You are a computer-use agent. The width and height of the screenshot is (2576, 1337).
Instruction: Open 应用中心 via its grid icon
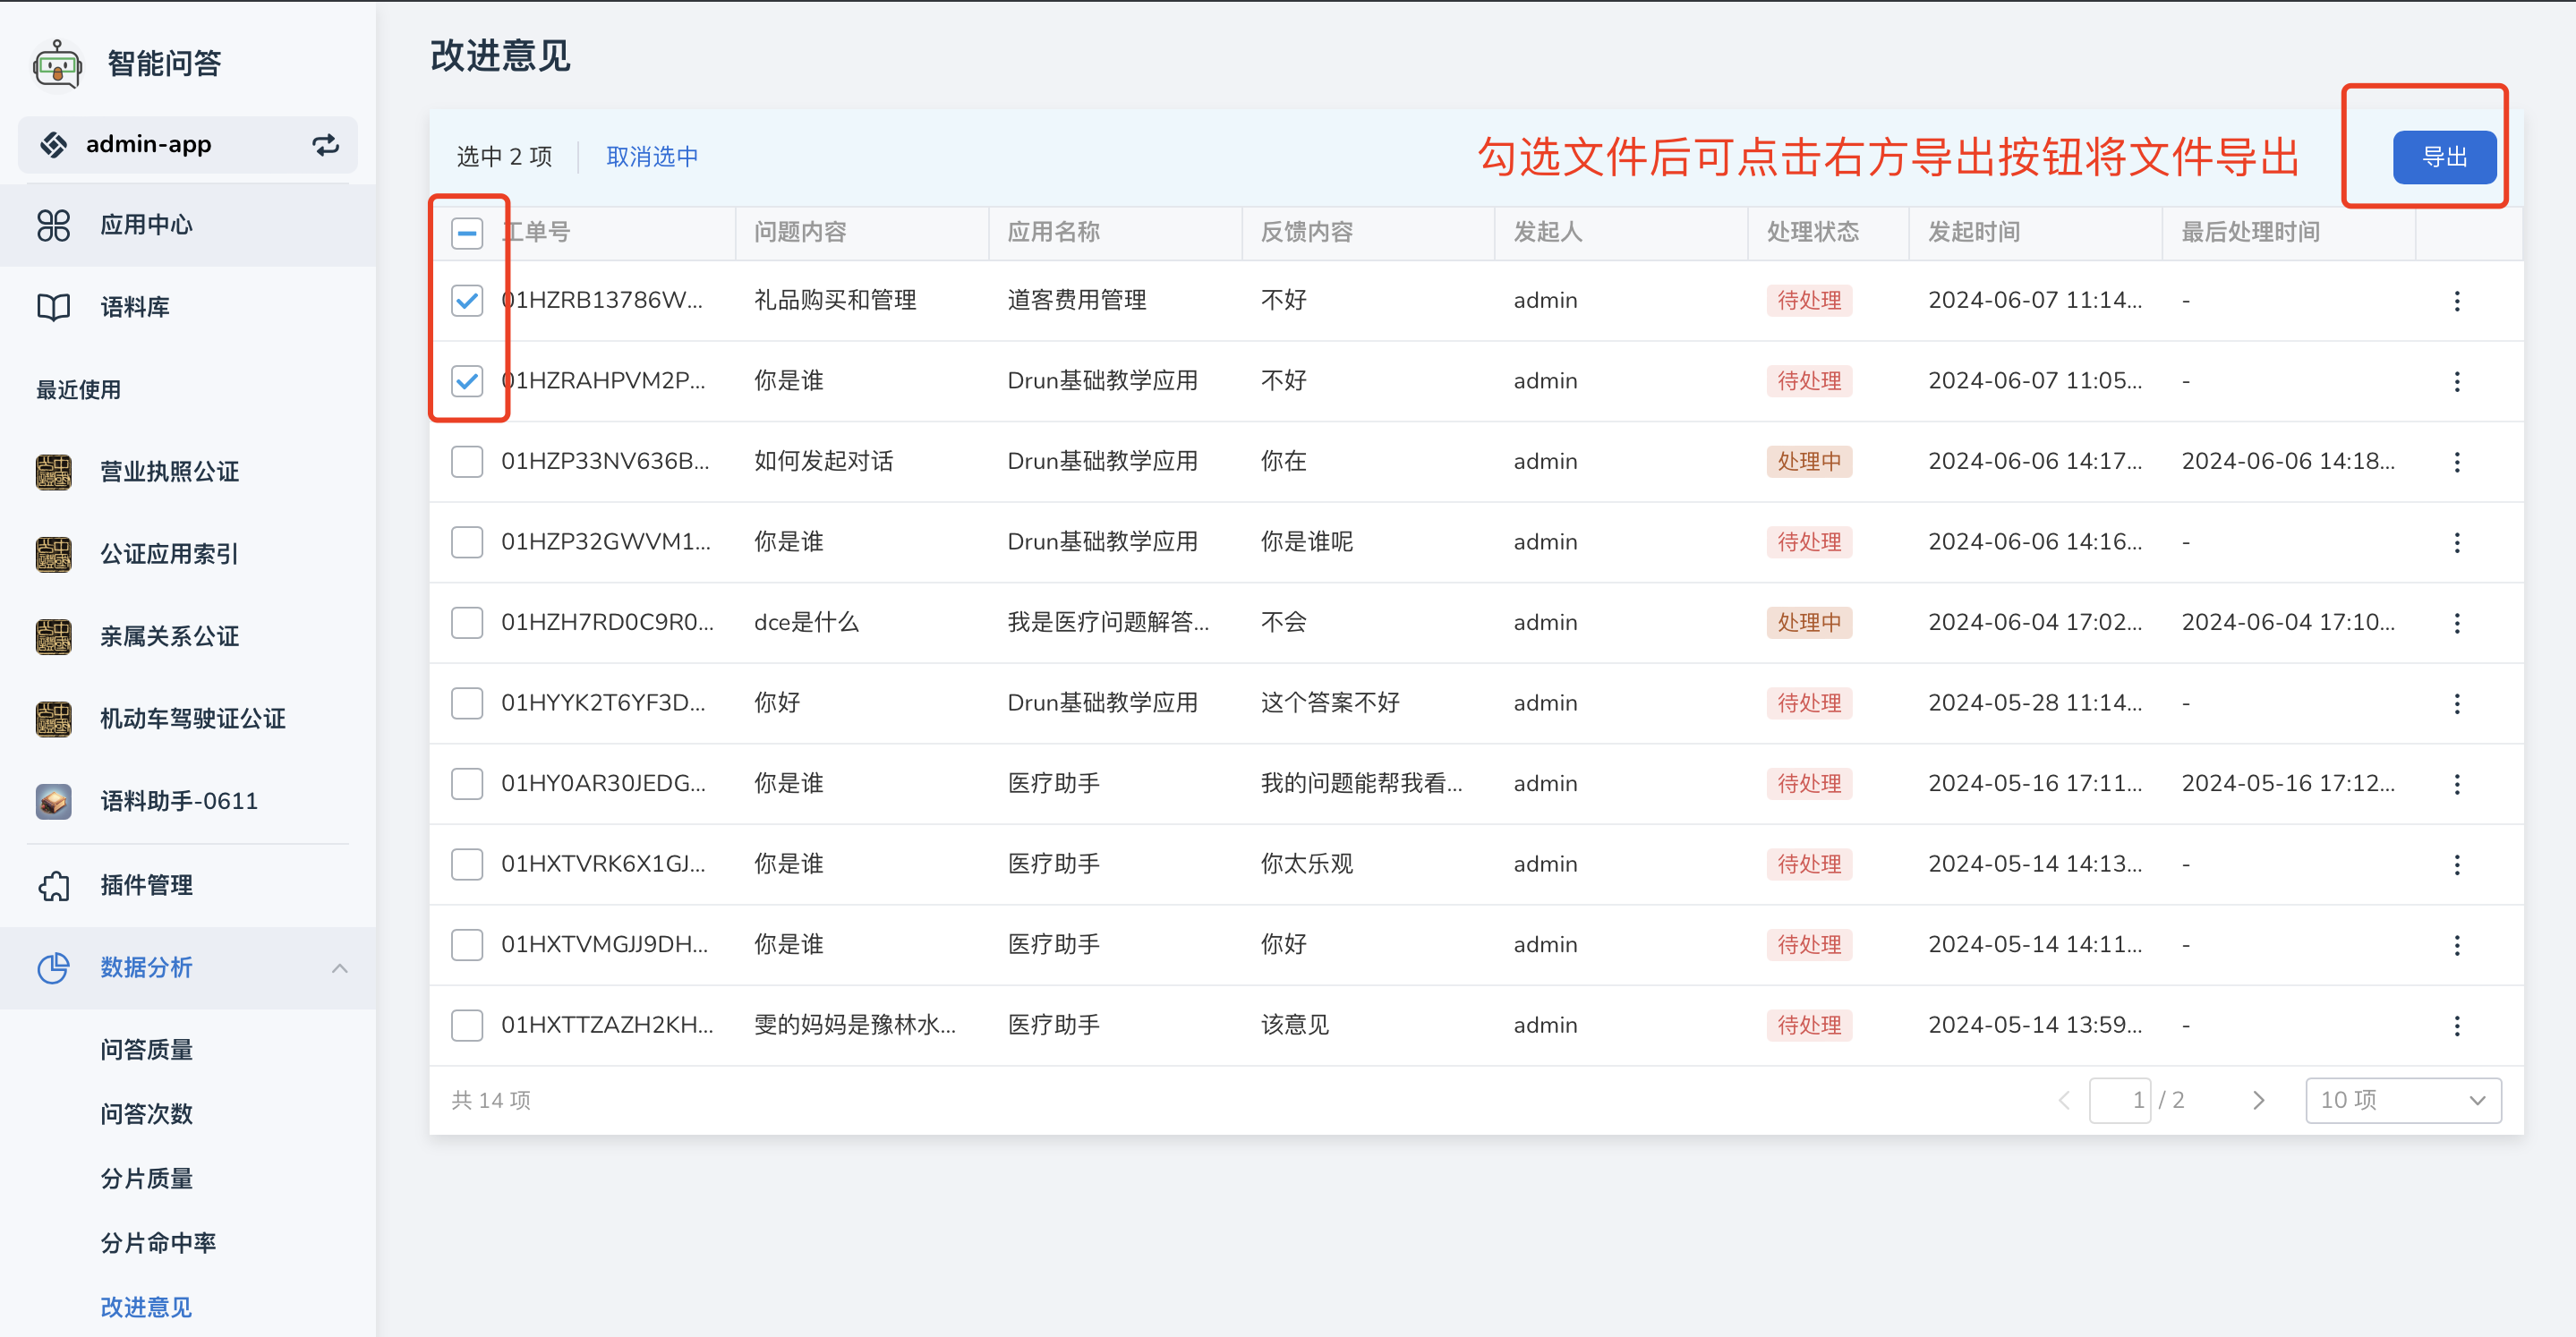tap(53, 225)
